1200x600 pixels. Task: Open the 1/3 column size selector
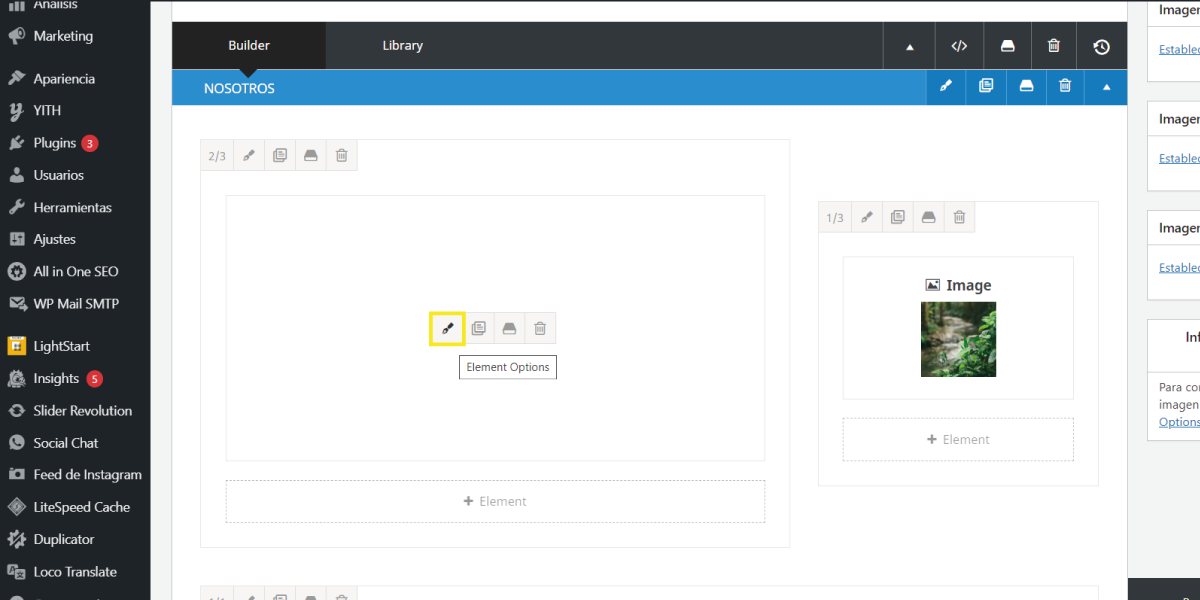835,217
